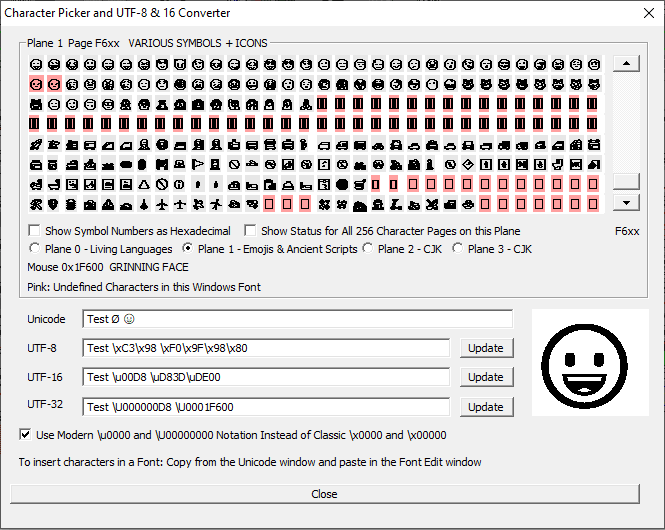The height and width of the screenshot is (530, 665).
Task: Uncheck Use Modern \u0000 Notation option
Action: tap(26, 435)
